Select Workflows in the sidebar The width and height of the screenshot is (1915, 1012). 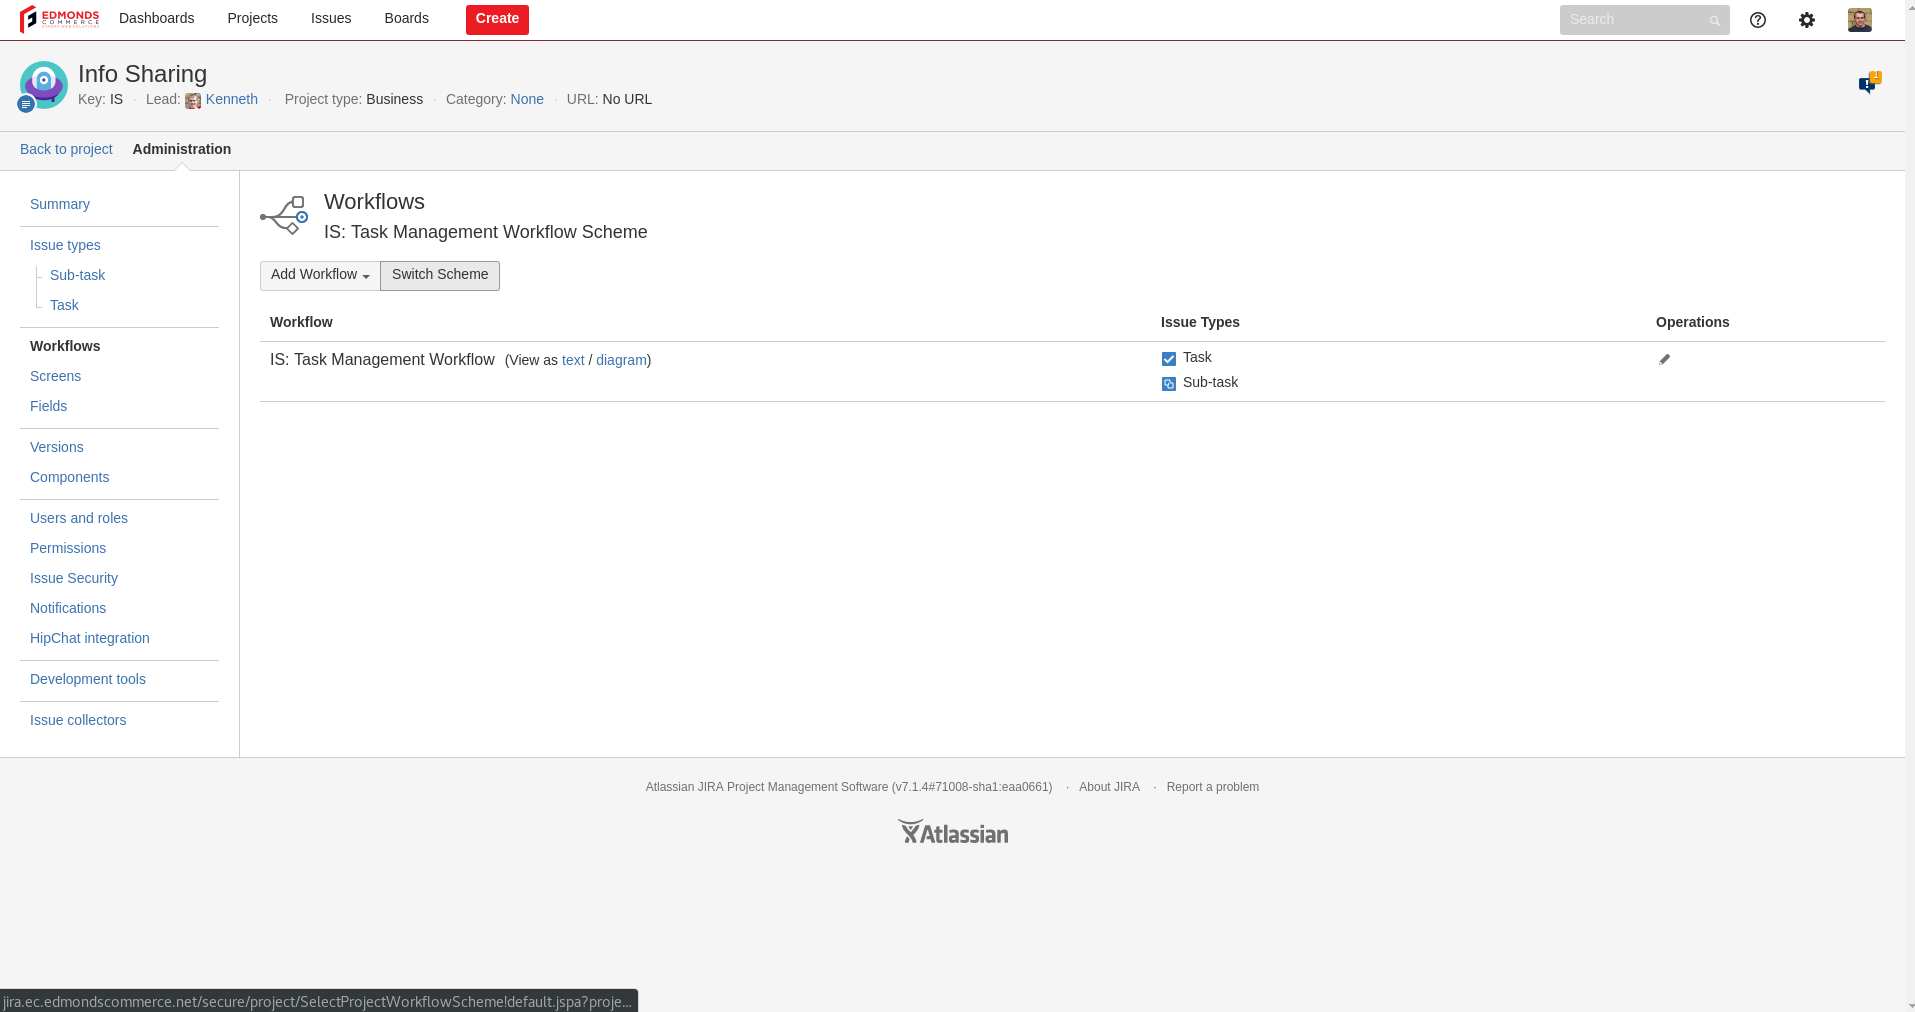tap(65, 346)
